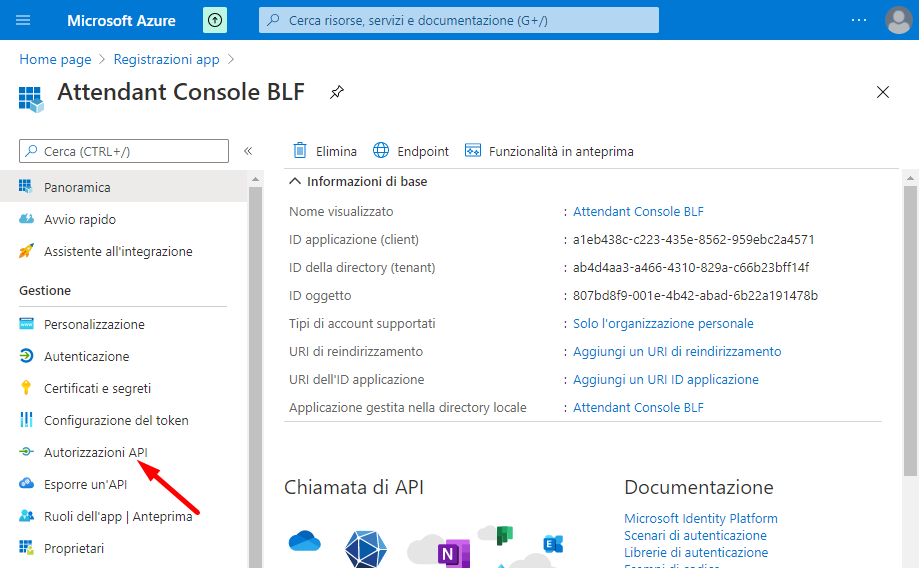The image size is (919, 568).
Task: Open the user account avatar
Action: coord(898,21)
